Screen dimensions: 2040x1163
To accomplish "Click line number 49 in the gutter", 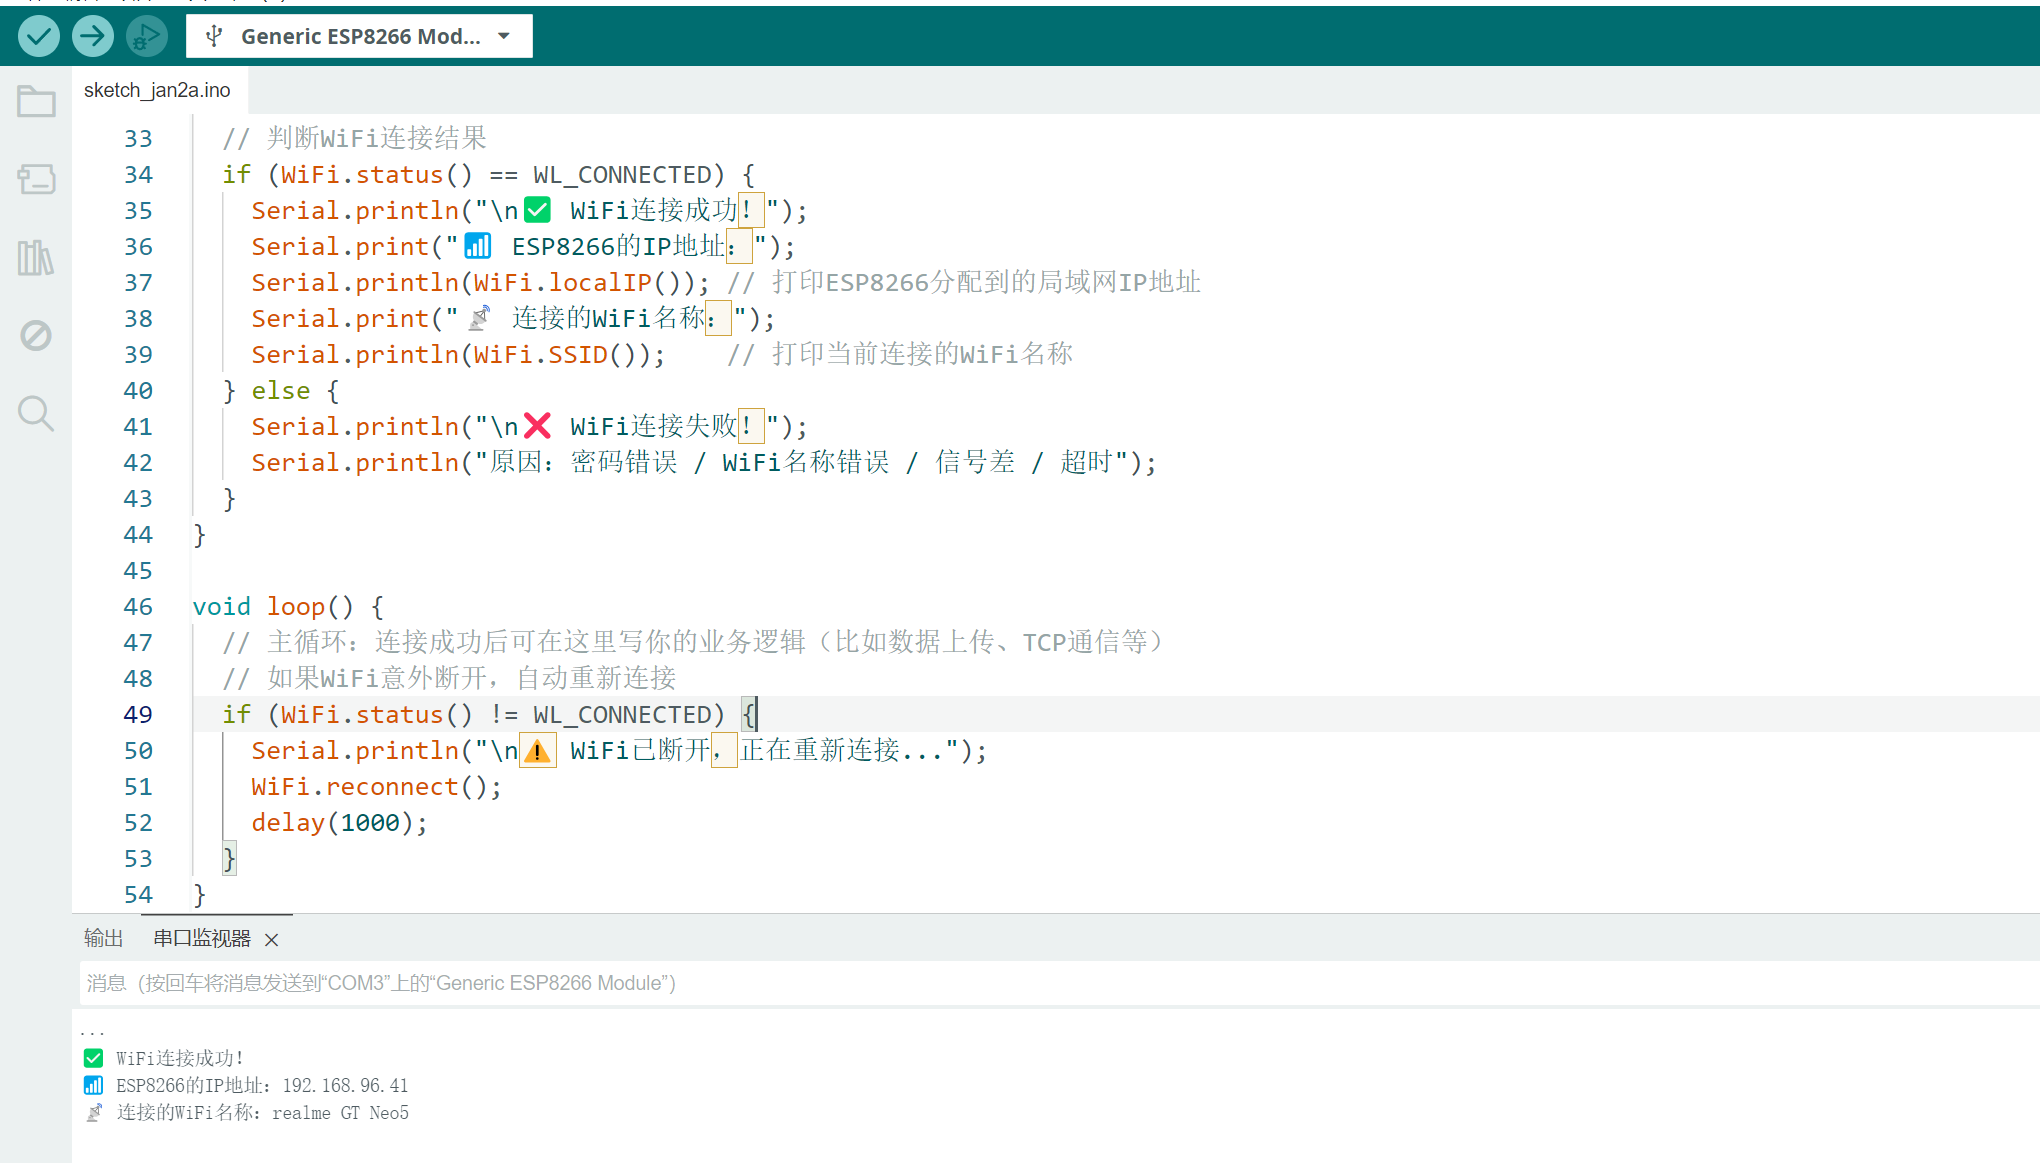I will coord(138,715).
